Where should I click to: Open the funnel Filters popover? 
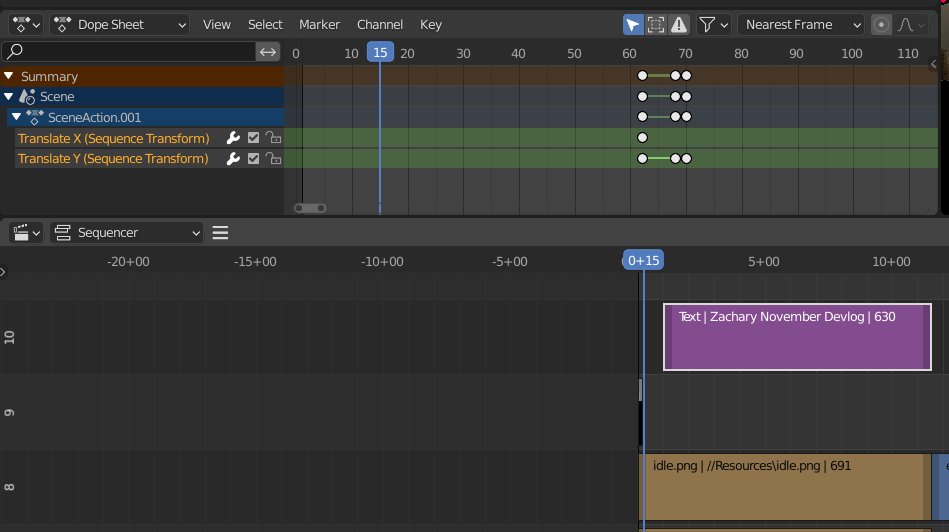coord(713,25)
